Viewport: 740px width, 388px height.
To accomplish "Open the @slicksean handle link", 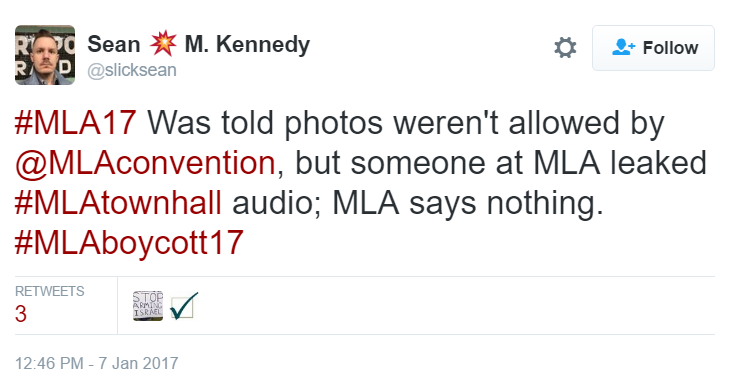I will 132,70.
